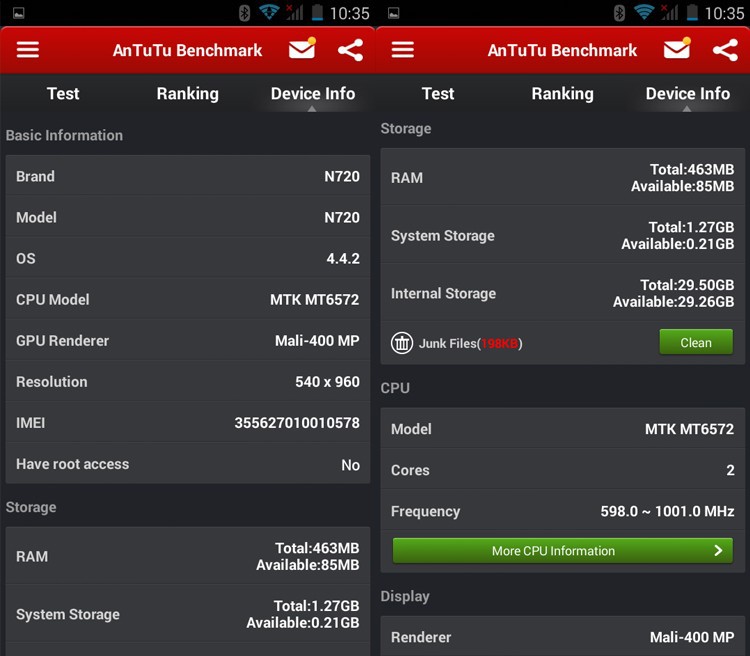
Task: Expand More CPU Information
Action: coord(562,551)
